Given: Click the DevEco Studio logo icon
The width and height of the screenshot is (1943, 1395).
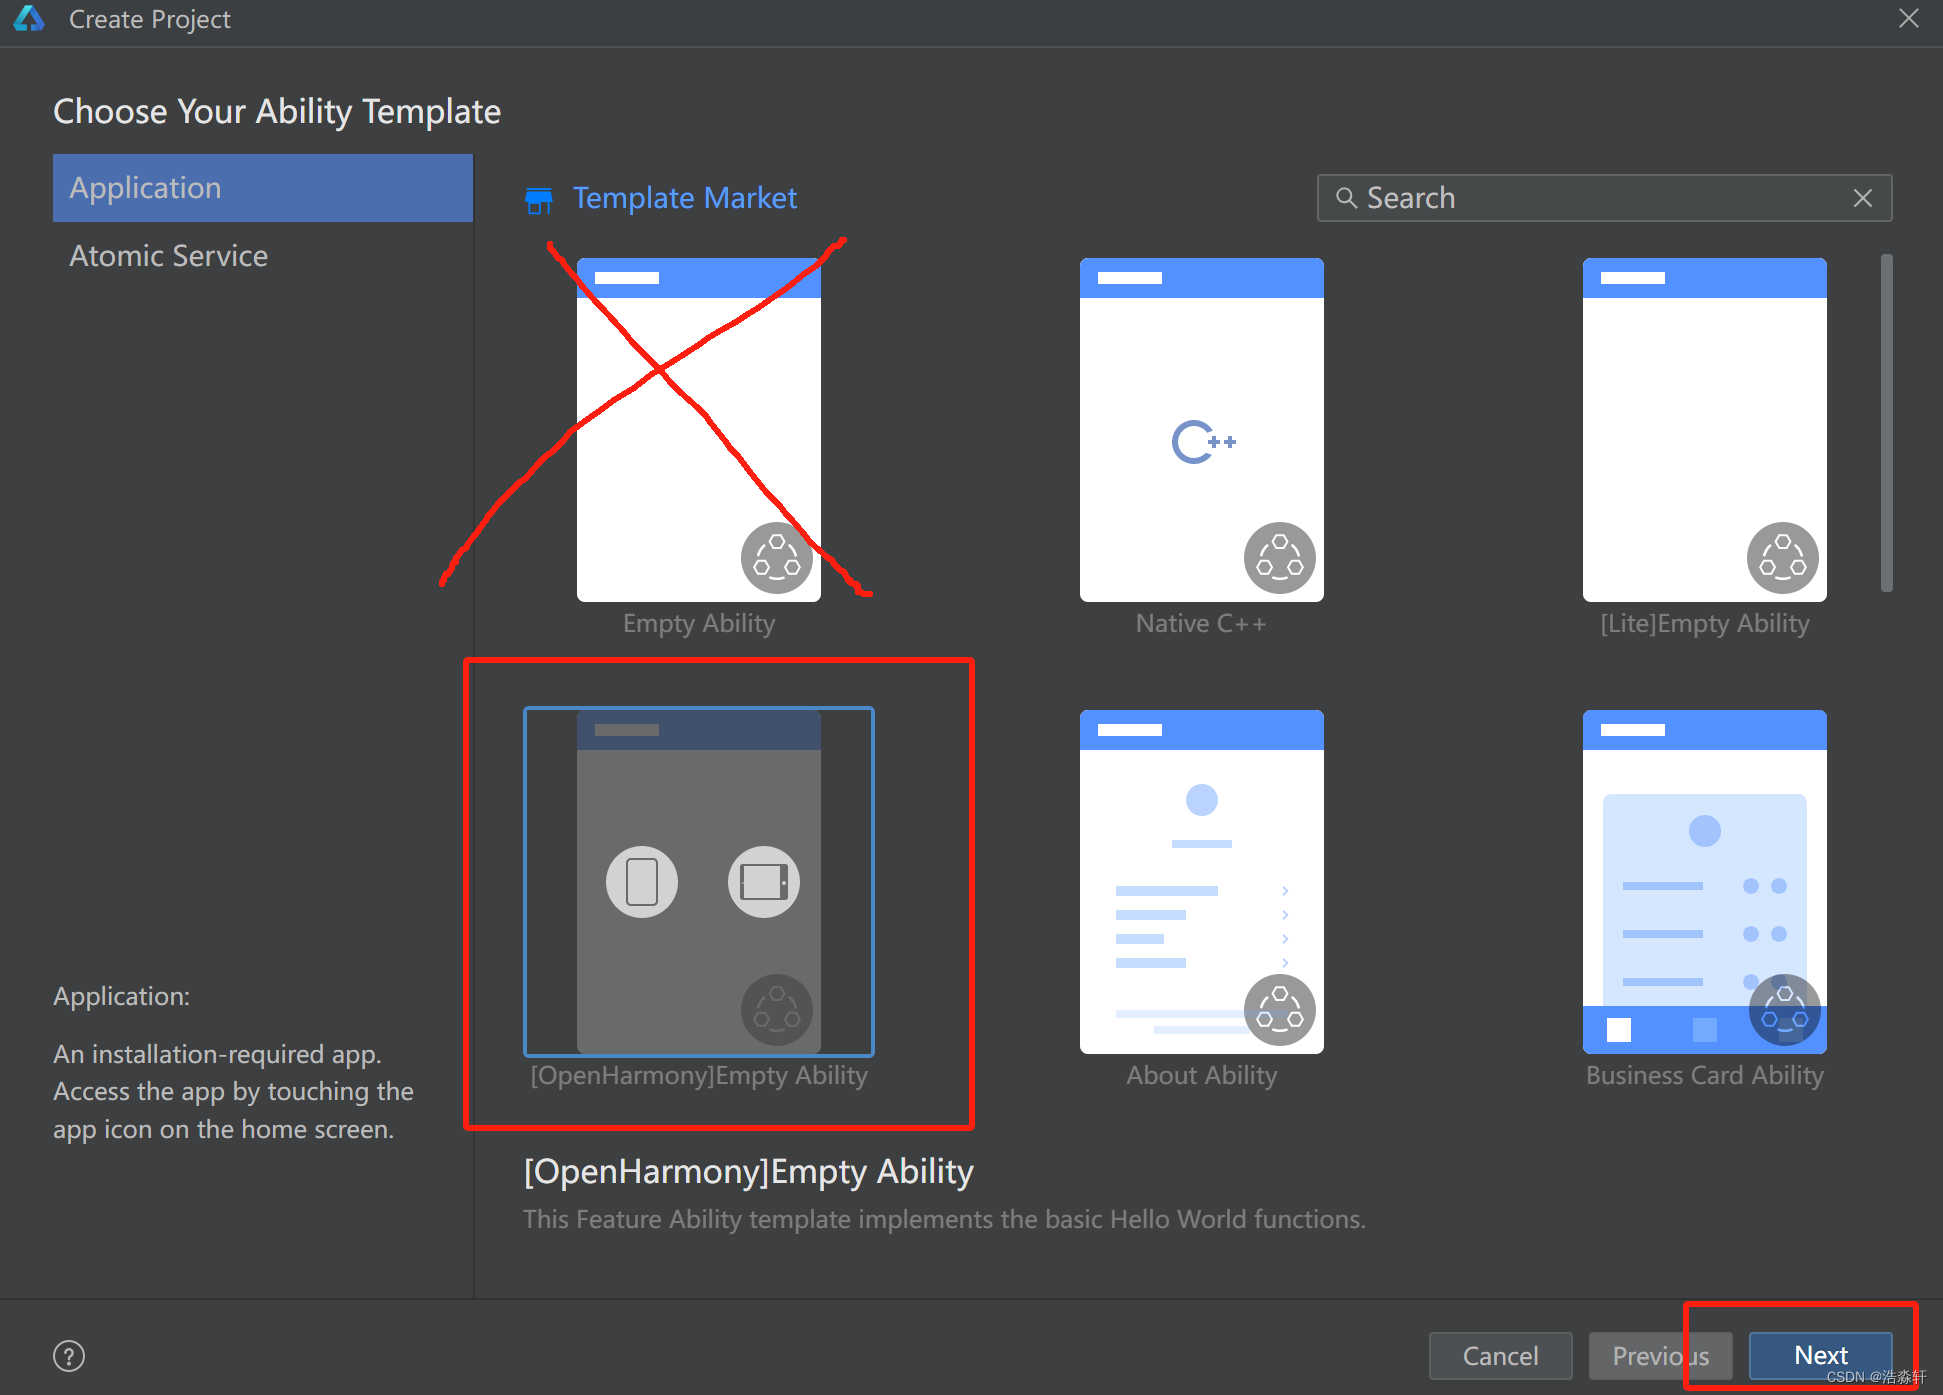Looking at the screenshot, I should (x=29, y=19).
